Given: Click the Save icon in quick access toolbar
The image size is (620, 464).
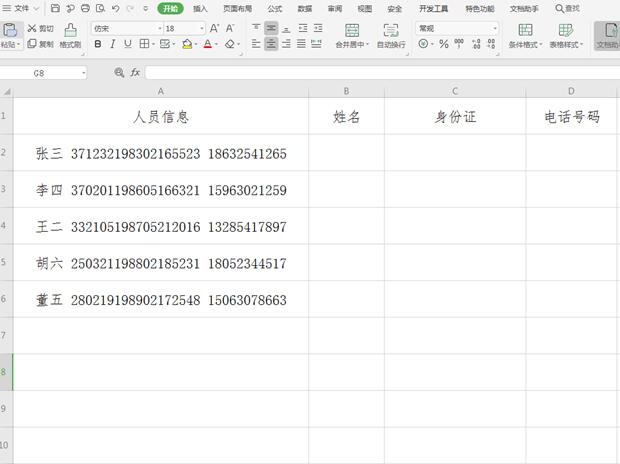Looking at the screenshot, I should click(55, 8).
